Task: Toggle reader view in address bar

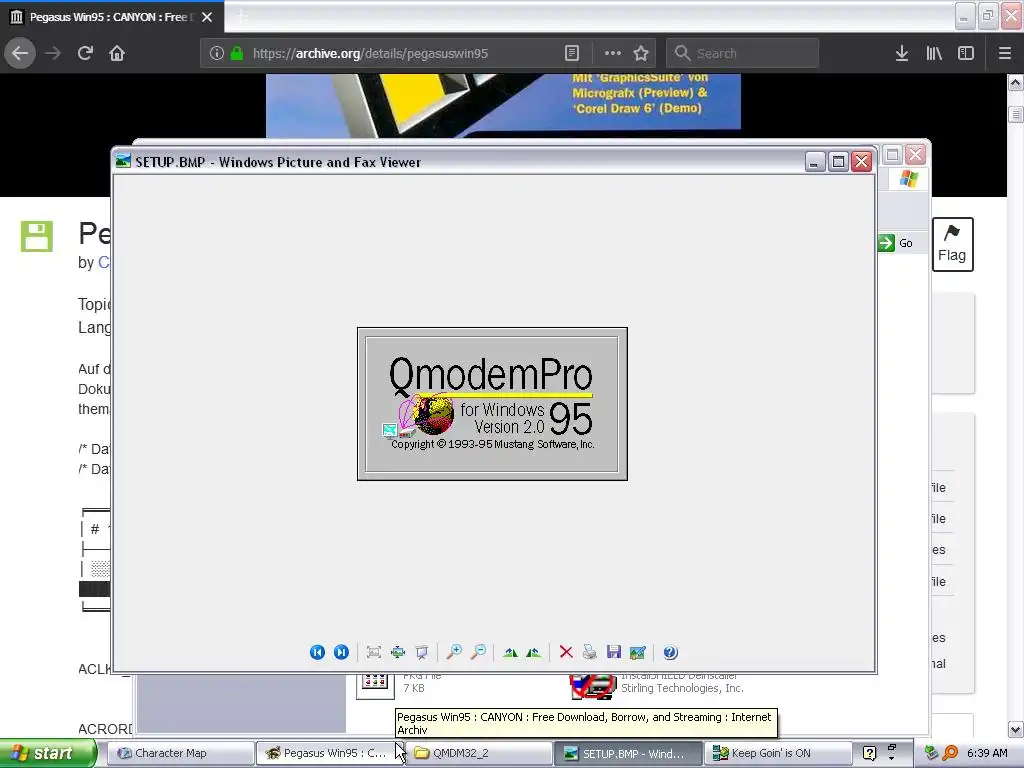Action: [572, 54]
